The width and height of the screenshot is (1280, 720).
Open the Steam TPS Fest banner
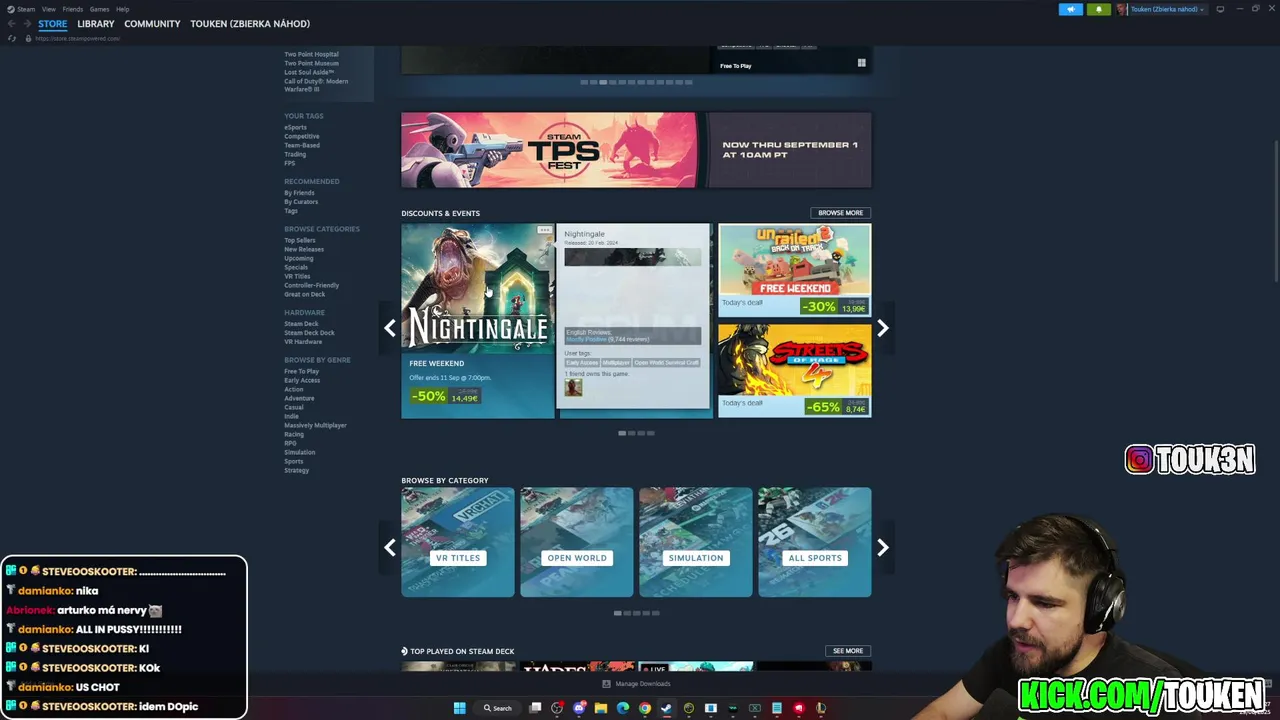[636, 150]
